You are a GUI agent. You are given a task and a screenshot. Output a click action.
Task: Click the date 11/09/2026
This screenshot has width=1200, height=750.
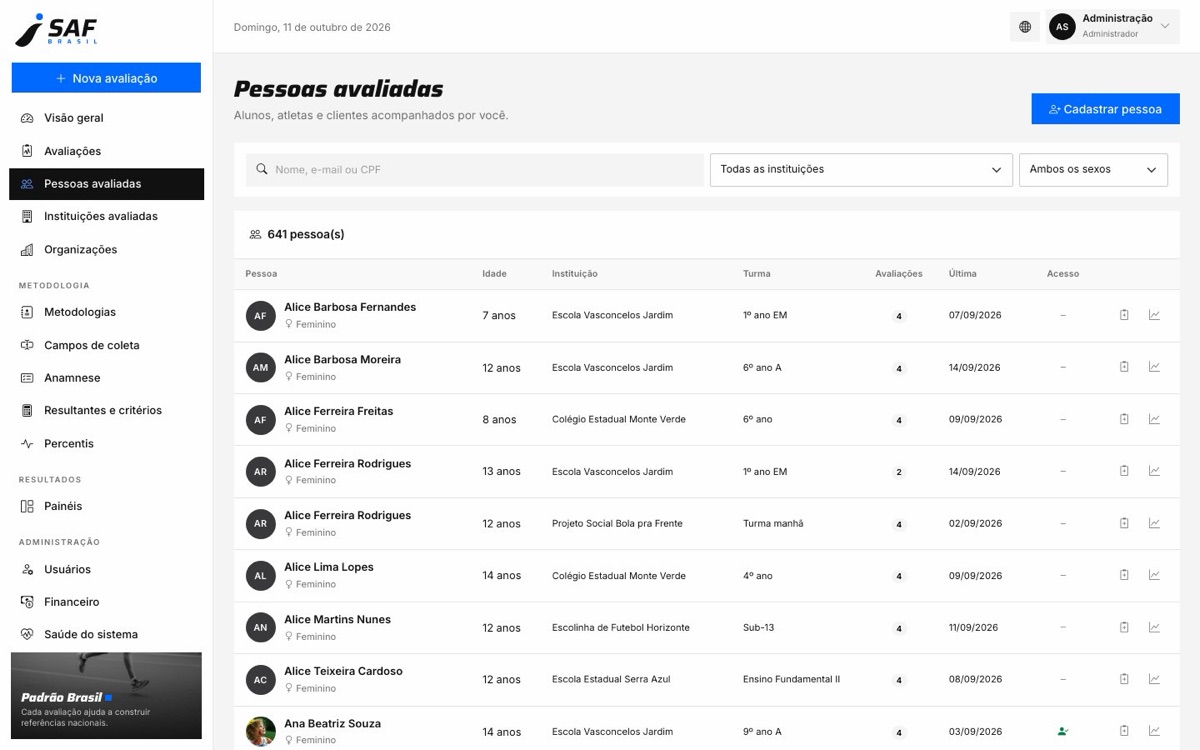pyautogui.click(x=973, y=628)
